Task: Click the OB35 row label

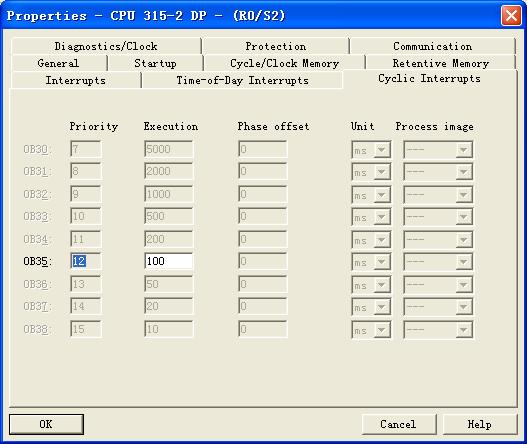Action: 37,261
